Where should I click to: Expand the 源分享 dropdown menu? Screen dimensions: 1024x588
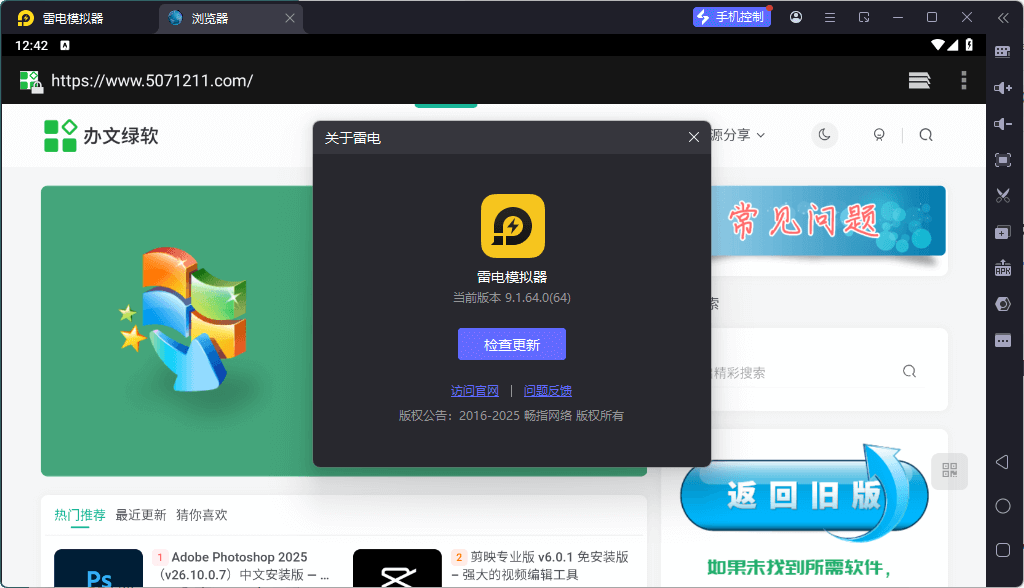738,135
